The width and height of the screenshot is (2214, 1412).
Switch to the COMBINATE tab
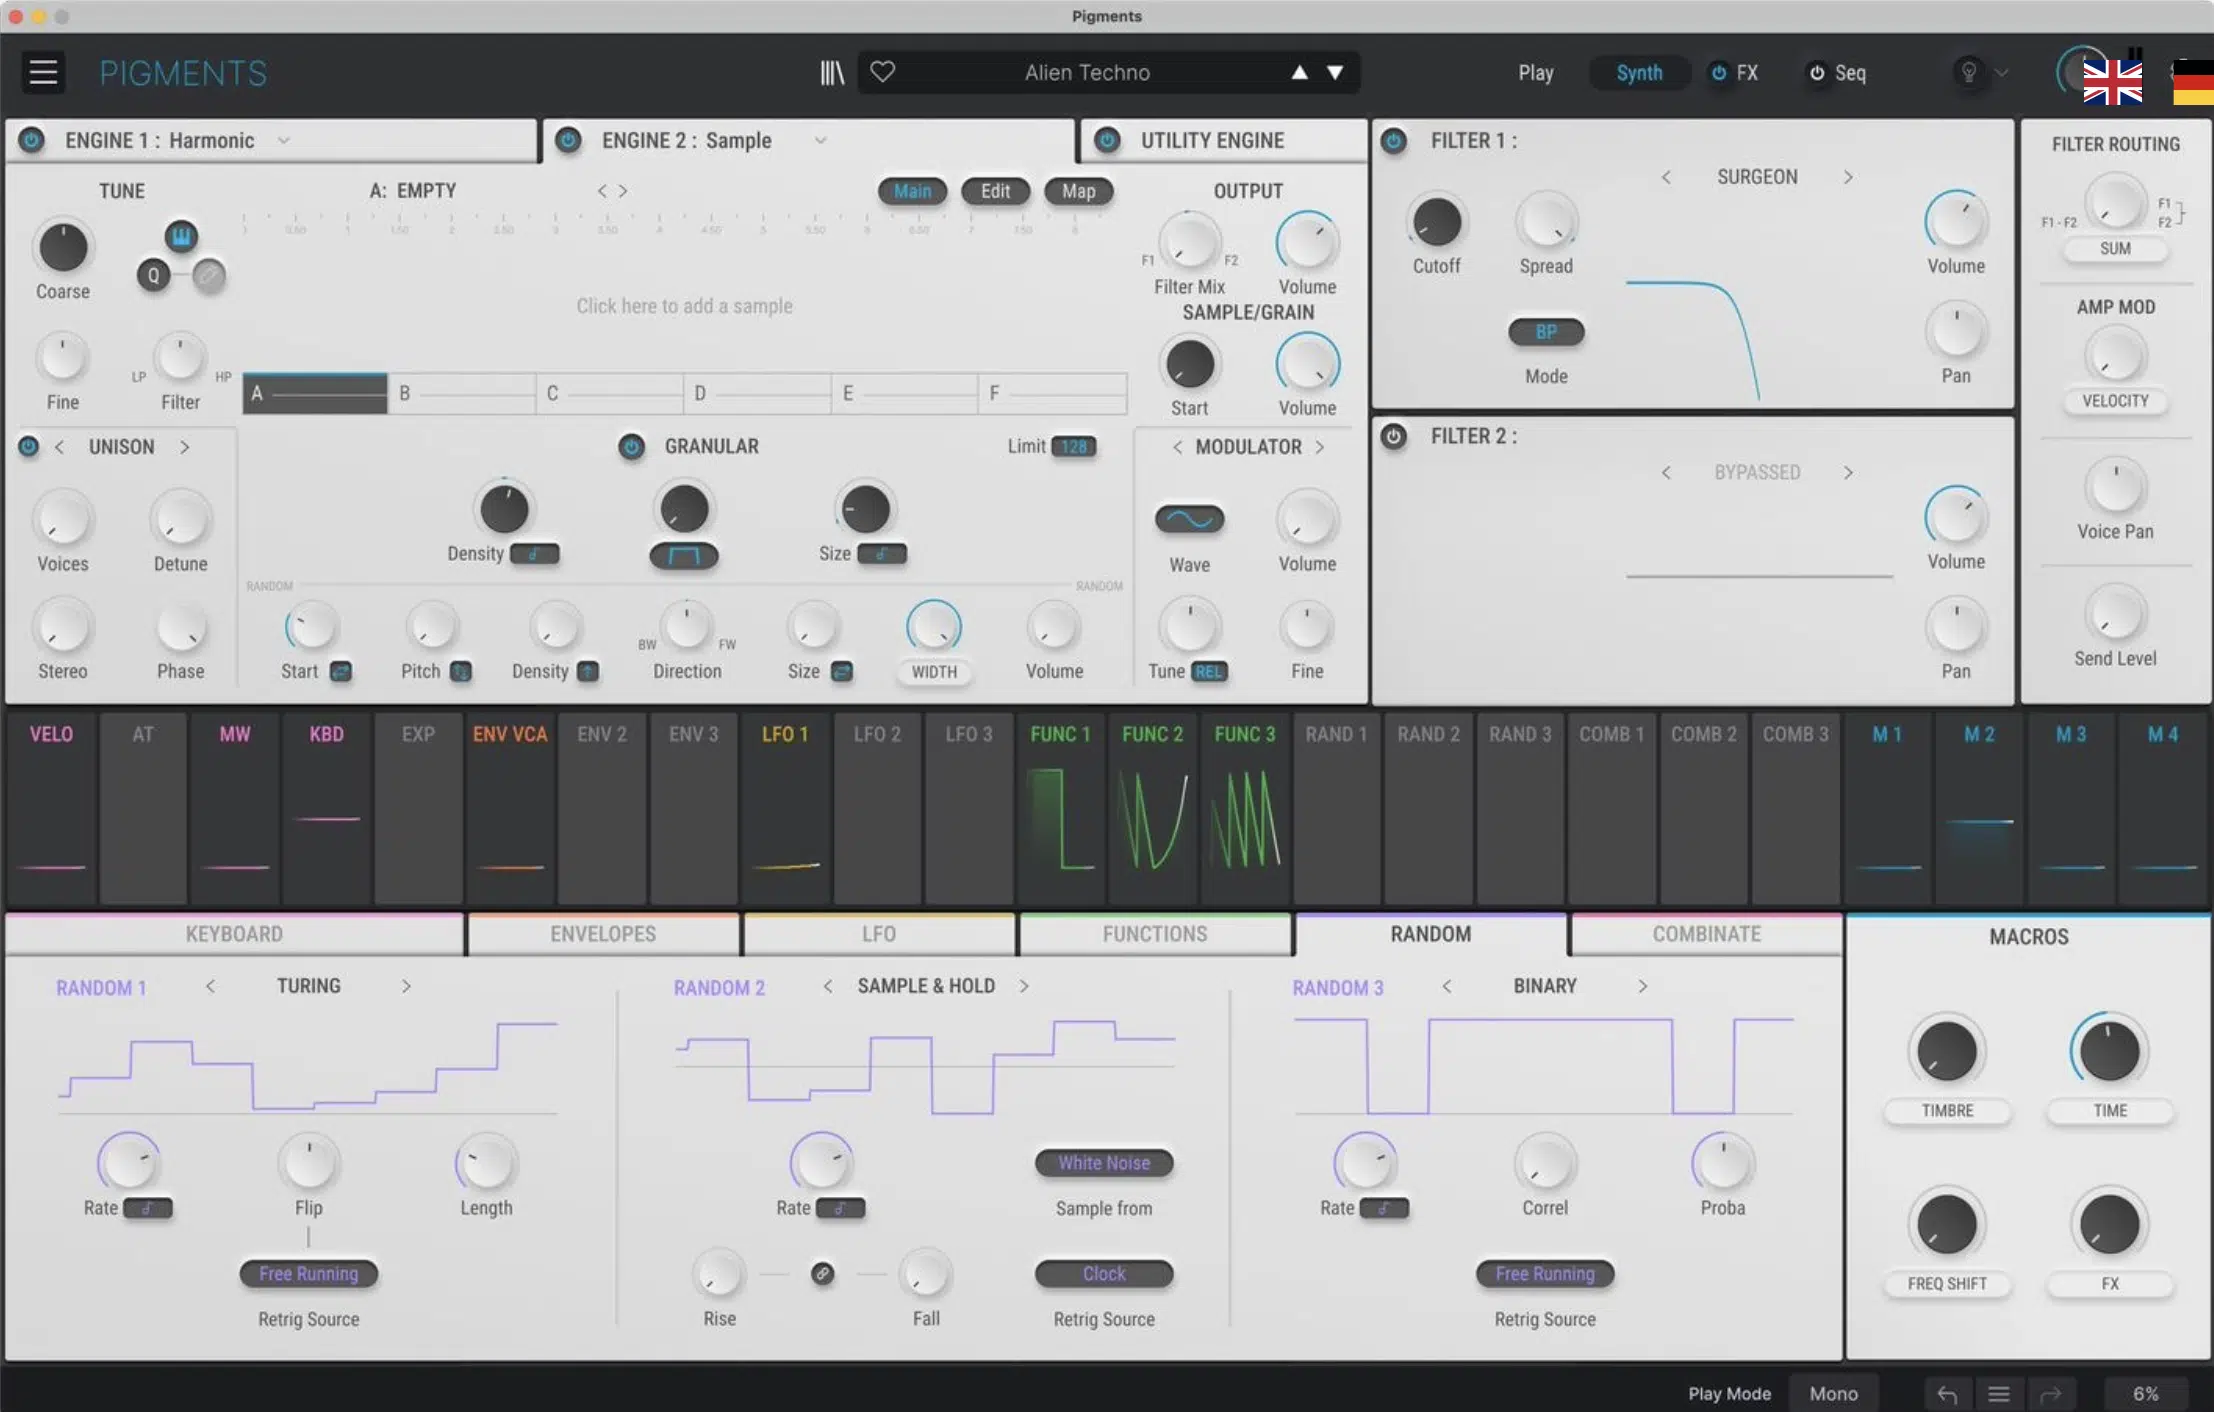(1706, 934)
